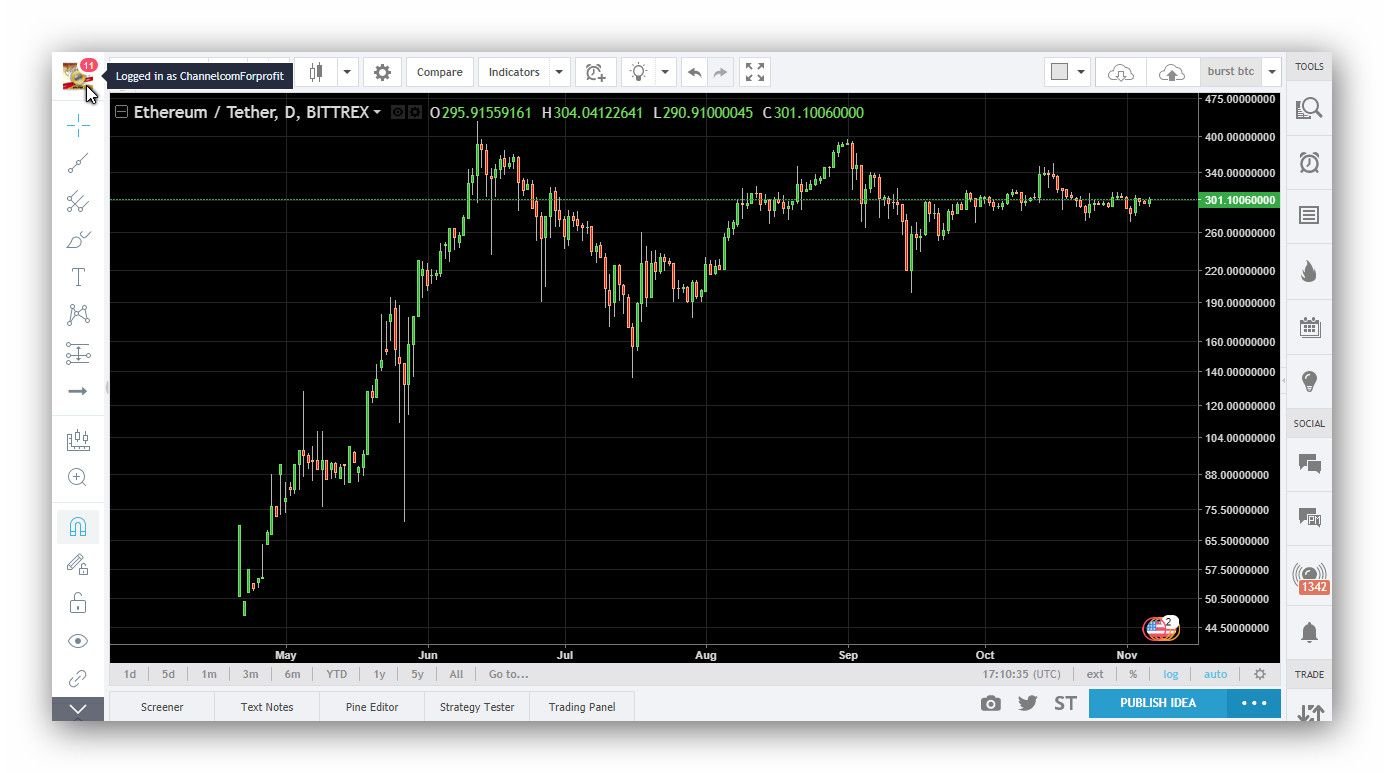Click the burst btc layout name
1384x773 pixels.
1230,72
